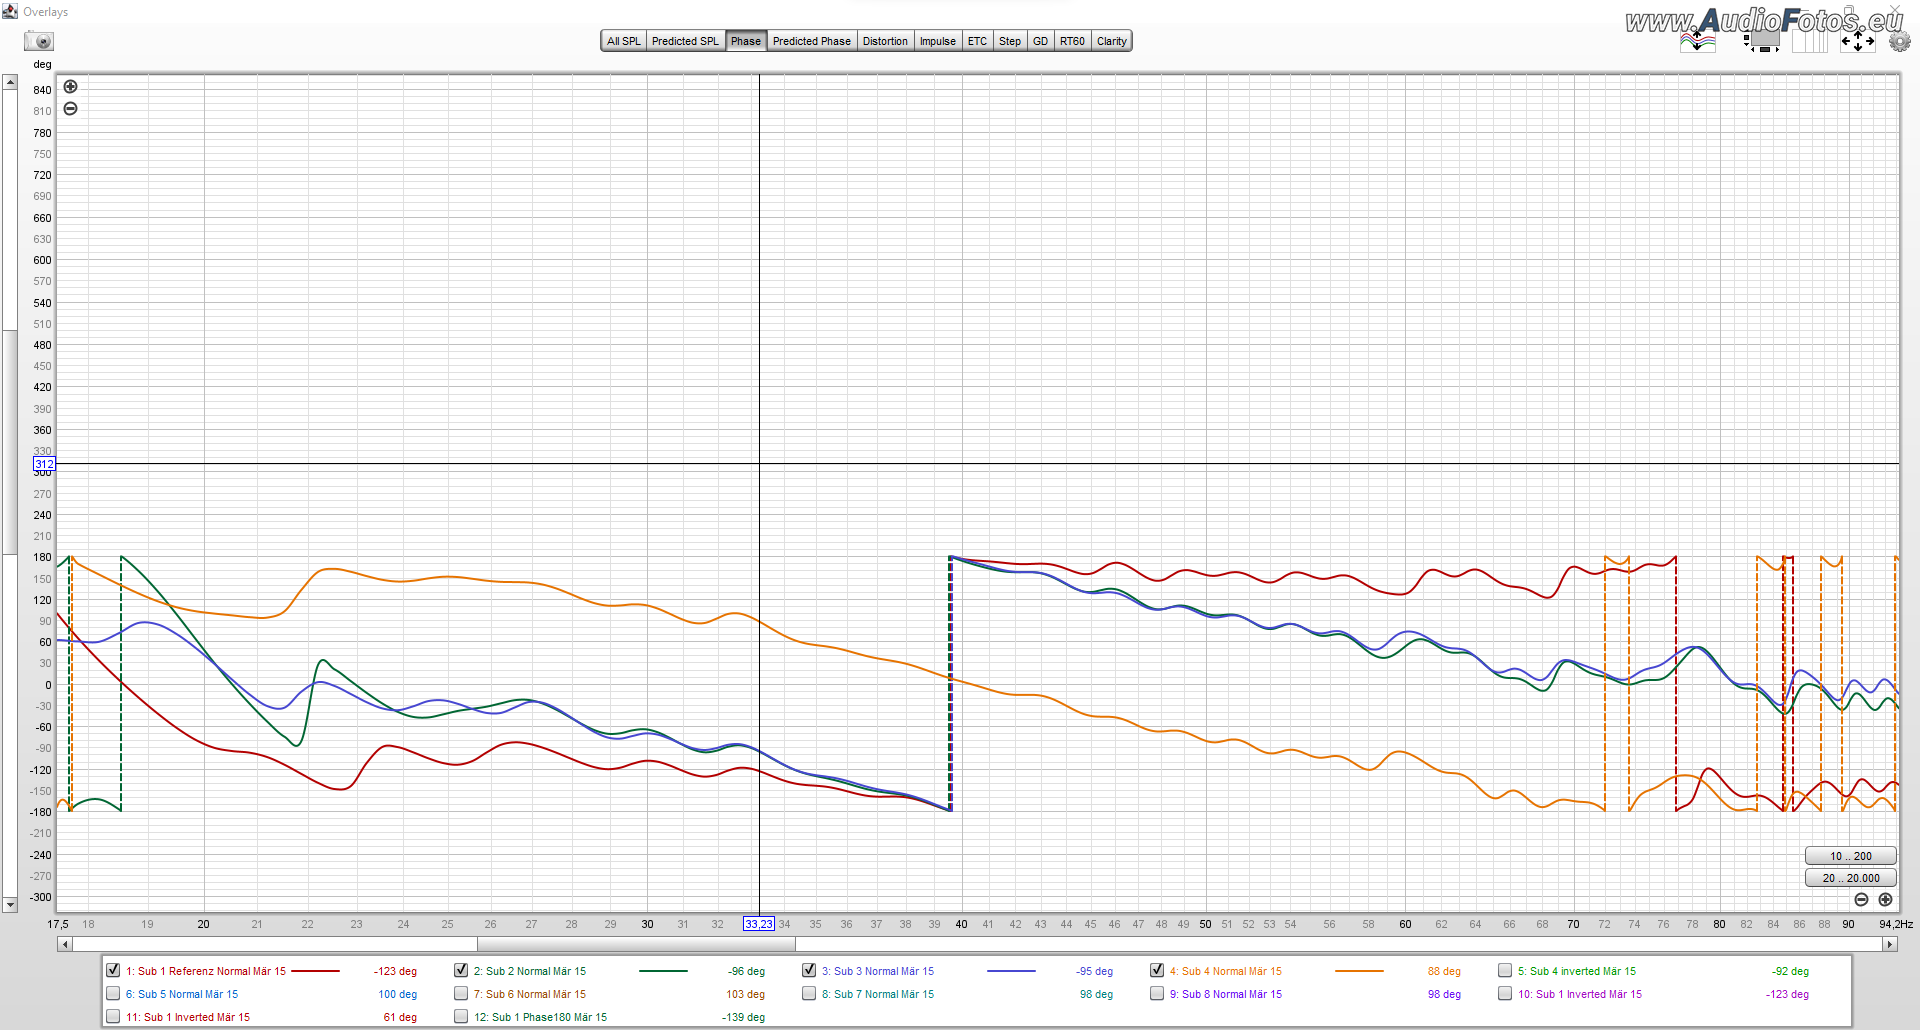The height and width of the screenshot is (1030, 1920).
Task: Click the separate traces icon
Action: coord(1698,41)
